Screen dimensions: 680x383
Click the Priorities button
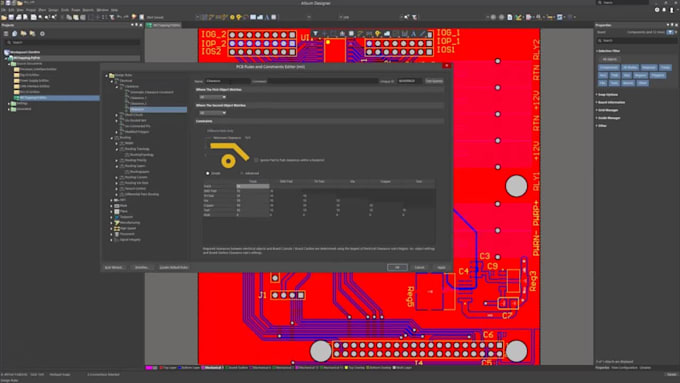141,267
